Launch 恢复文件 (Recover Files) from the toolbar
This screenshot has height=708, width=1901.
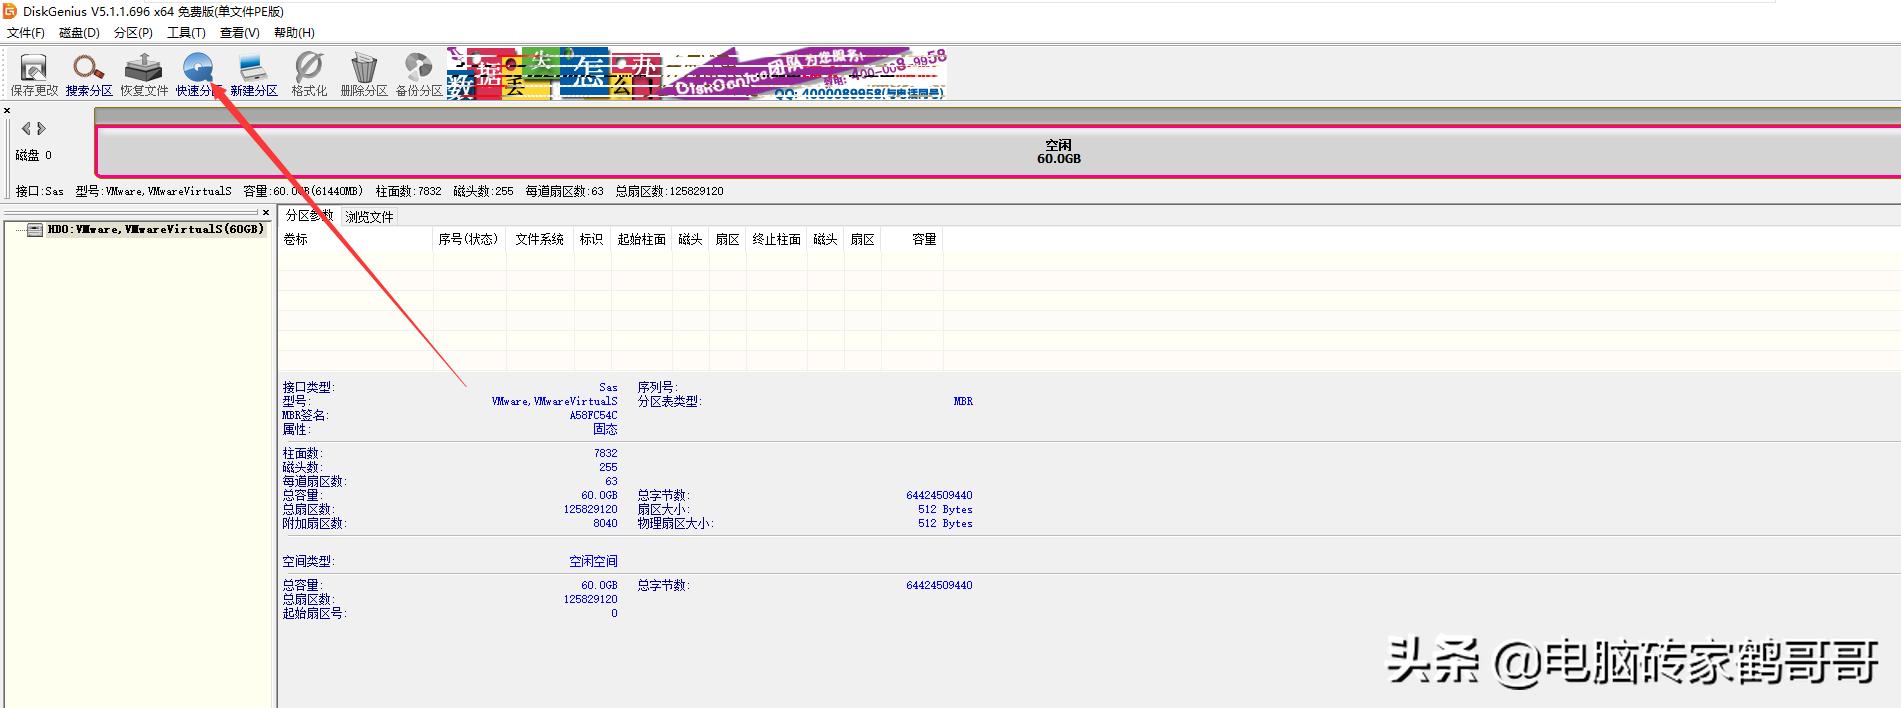(144, 73)
